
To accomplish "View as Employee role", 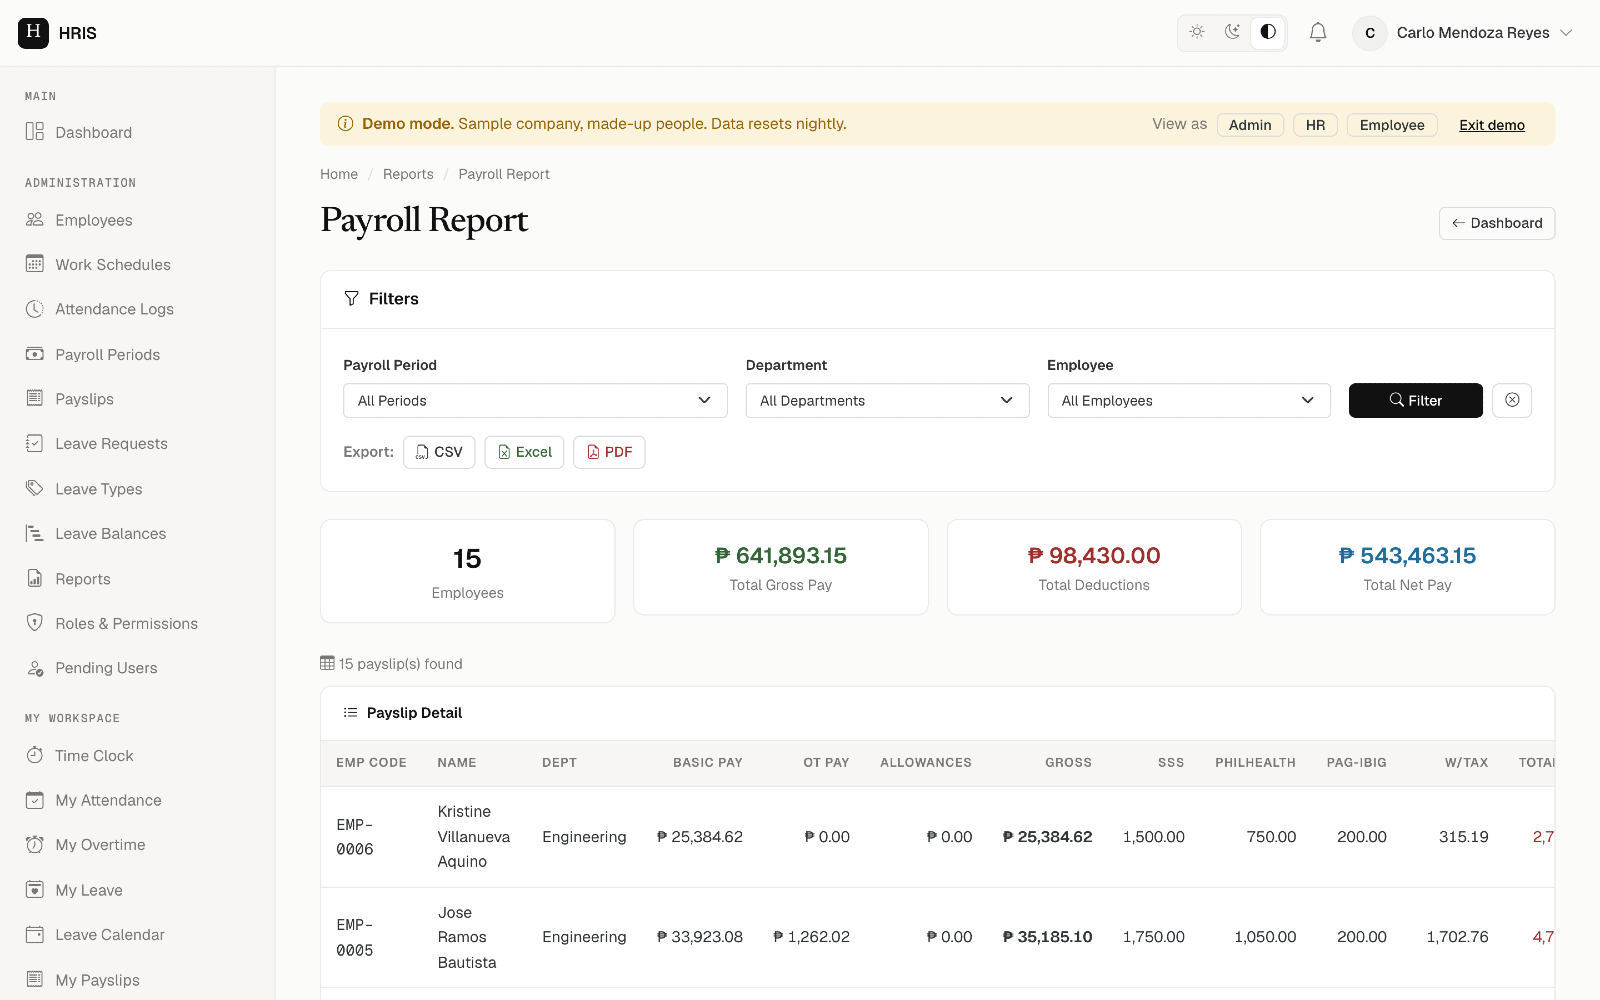I will click(x=1392, y=125).
